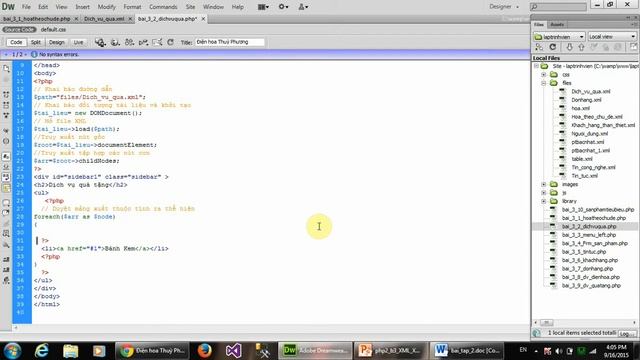The width and height of the screenshot is (640, 360).
Task: Click the Put files up-arrow icon
Action: coord(581,47)
